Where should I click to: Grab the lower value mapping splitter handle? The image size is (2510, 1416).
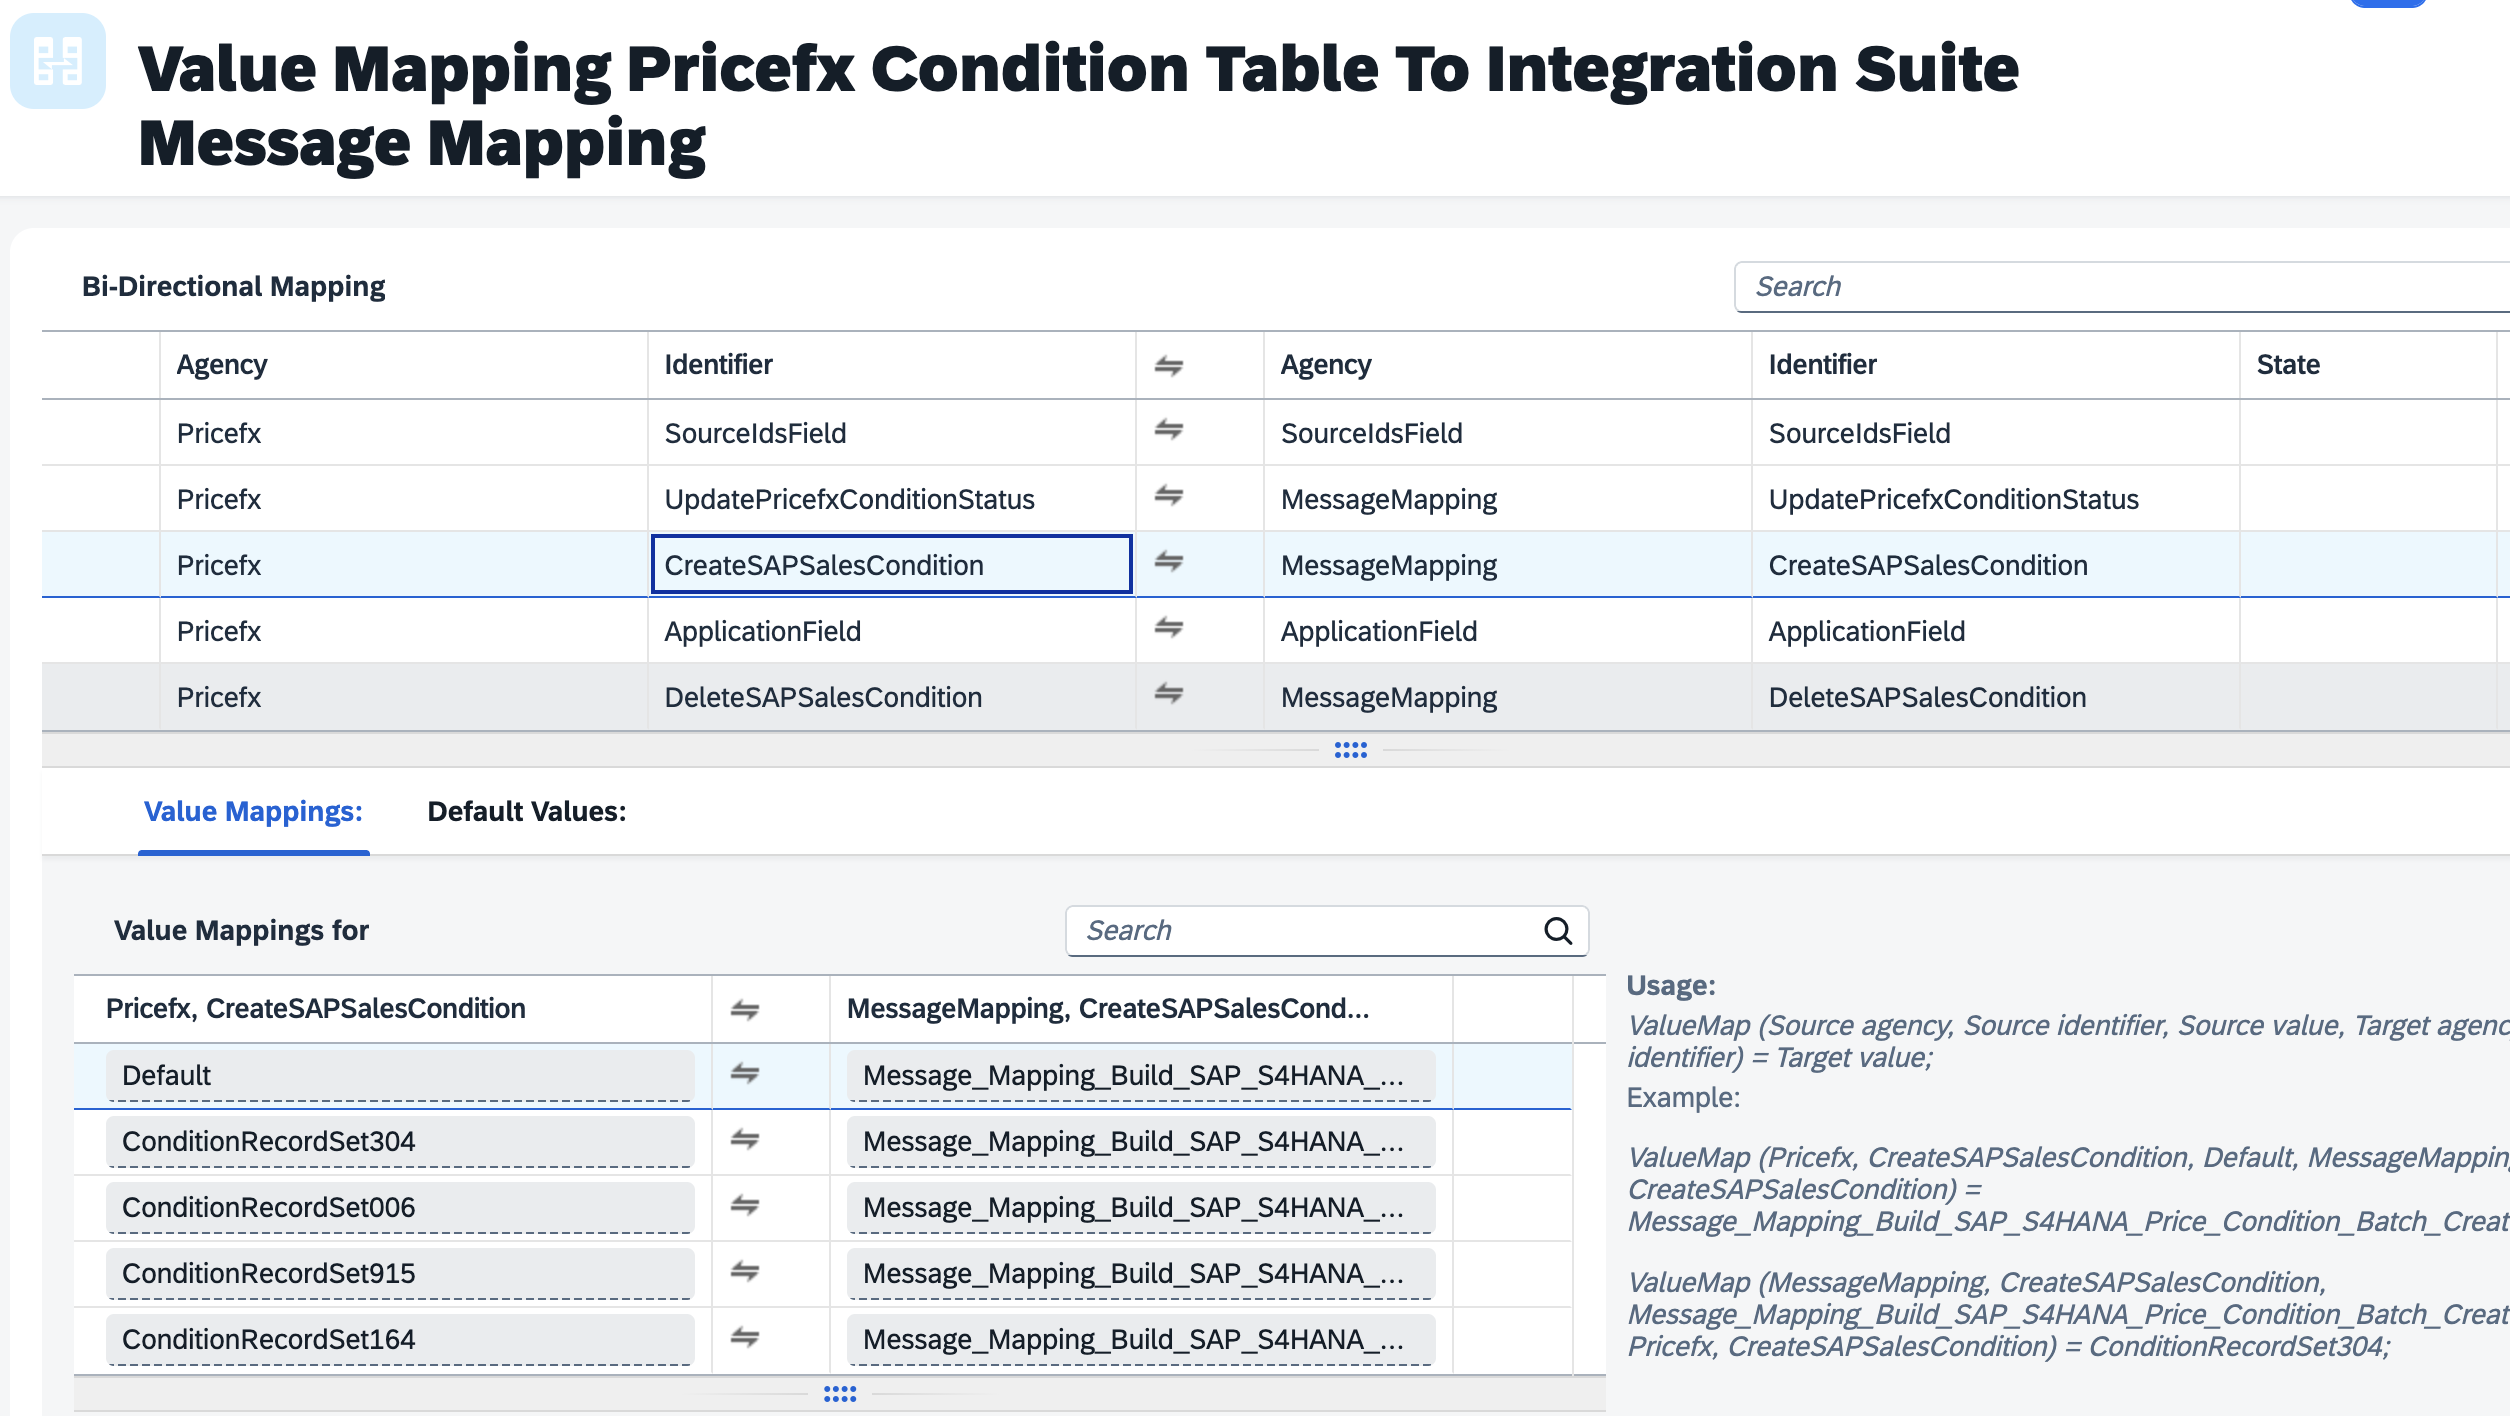(839, 1394)
